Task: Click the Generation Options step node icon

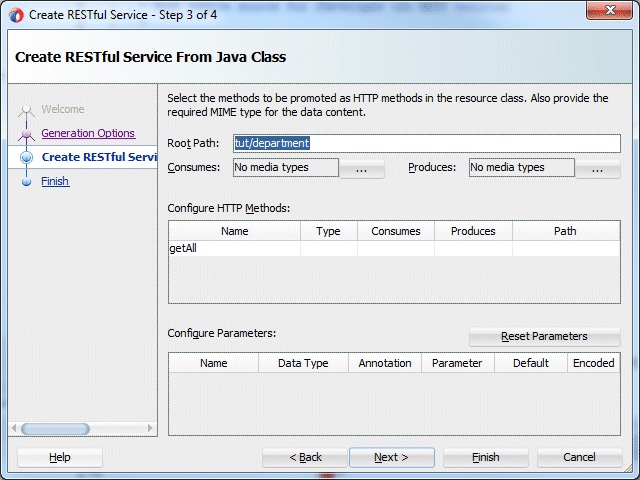Action: coord(27,133)
